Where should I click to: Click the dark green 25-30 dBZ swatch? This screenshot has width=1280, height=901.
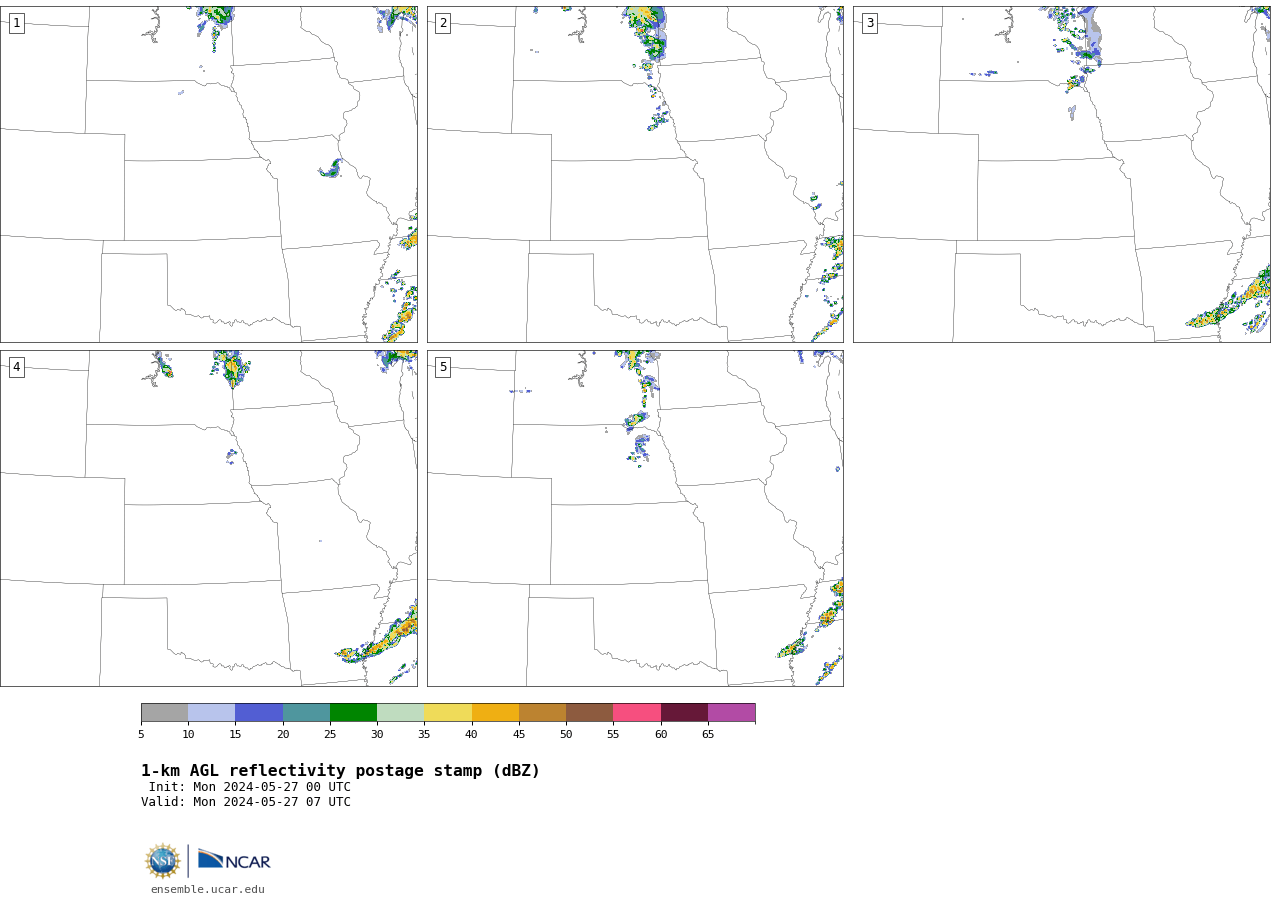click(x=353, y=713)
